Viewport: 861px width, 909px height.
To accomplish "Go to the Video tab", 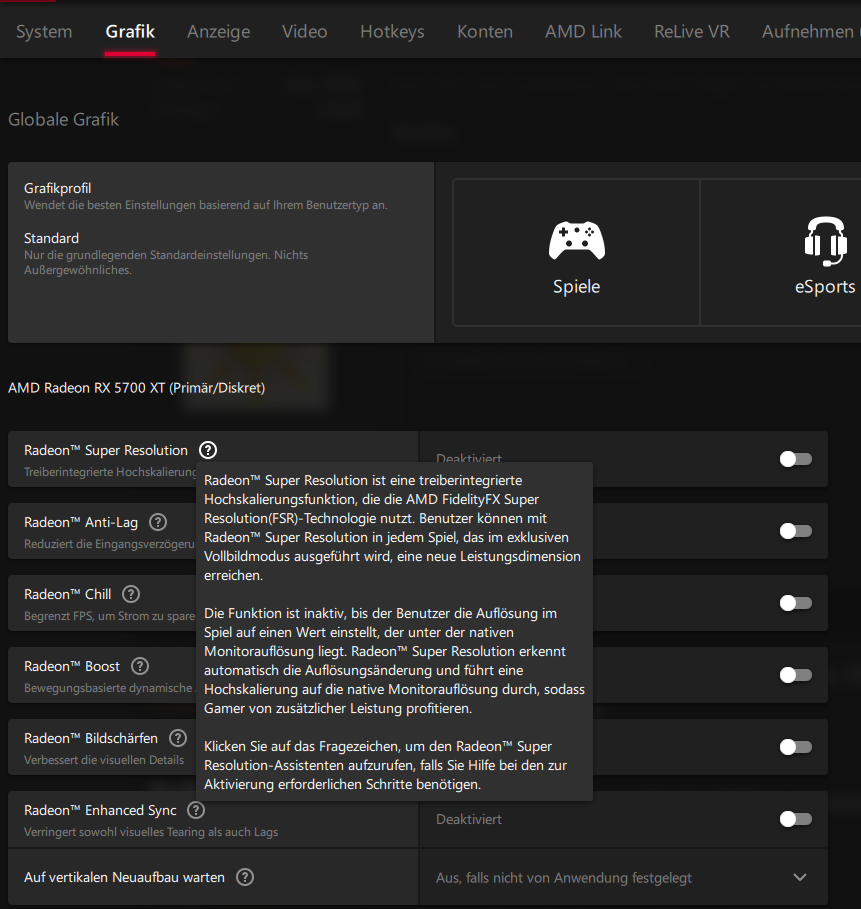I will pos(304,31).
